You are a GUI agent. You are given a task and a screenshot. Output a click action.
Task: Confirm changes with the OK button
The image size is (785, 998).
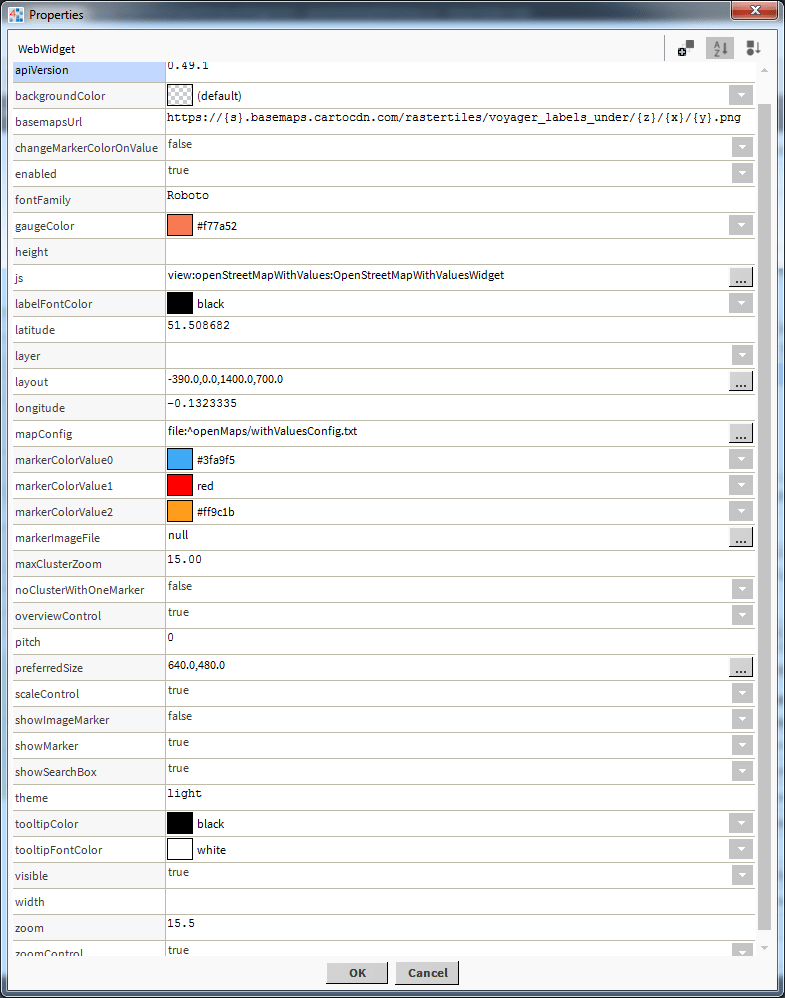[x=357, y=973]
